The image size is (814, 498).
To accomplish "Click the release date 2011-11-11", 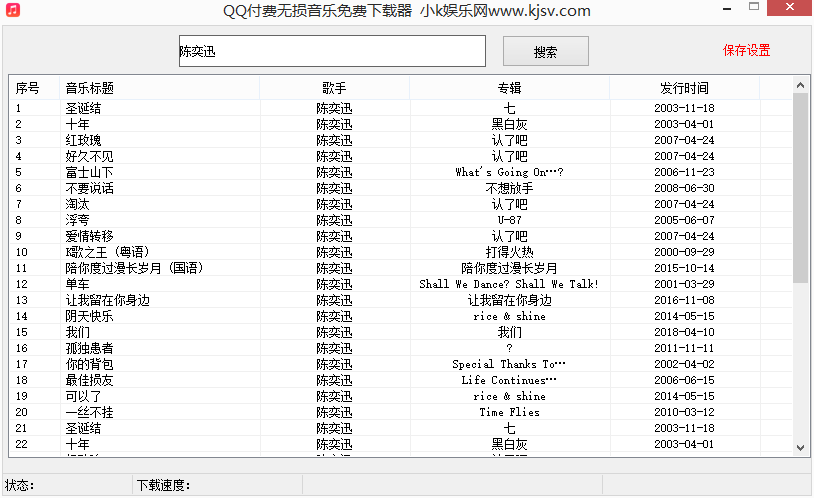I will click(x=684, y=348).
